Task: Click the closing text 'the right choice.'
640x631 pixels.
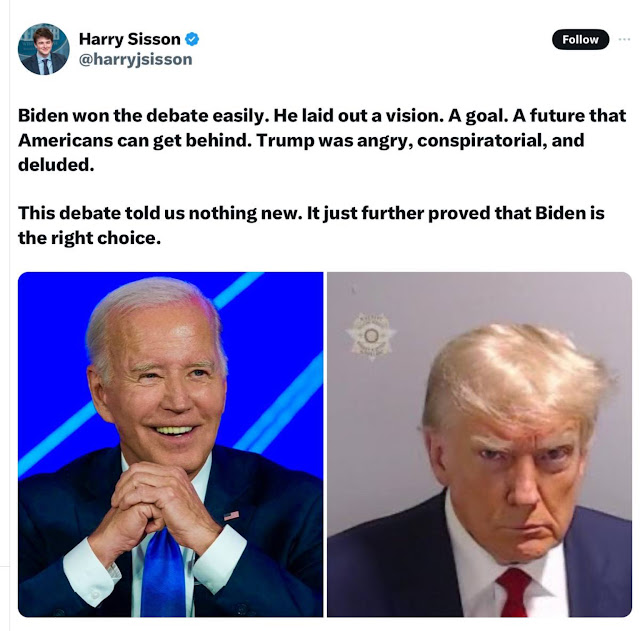Action: pos(89,238)
